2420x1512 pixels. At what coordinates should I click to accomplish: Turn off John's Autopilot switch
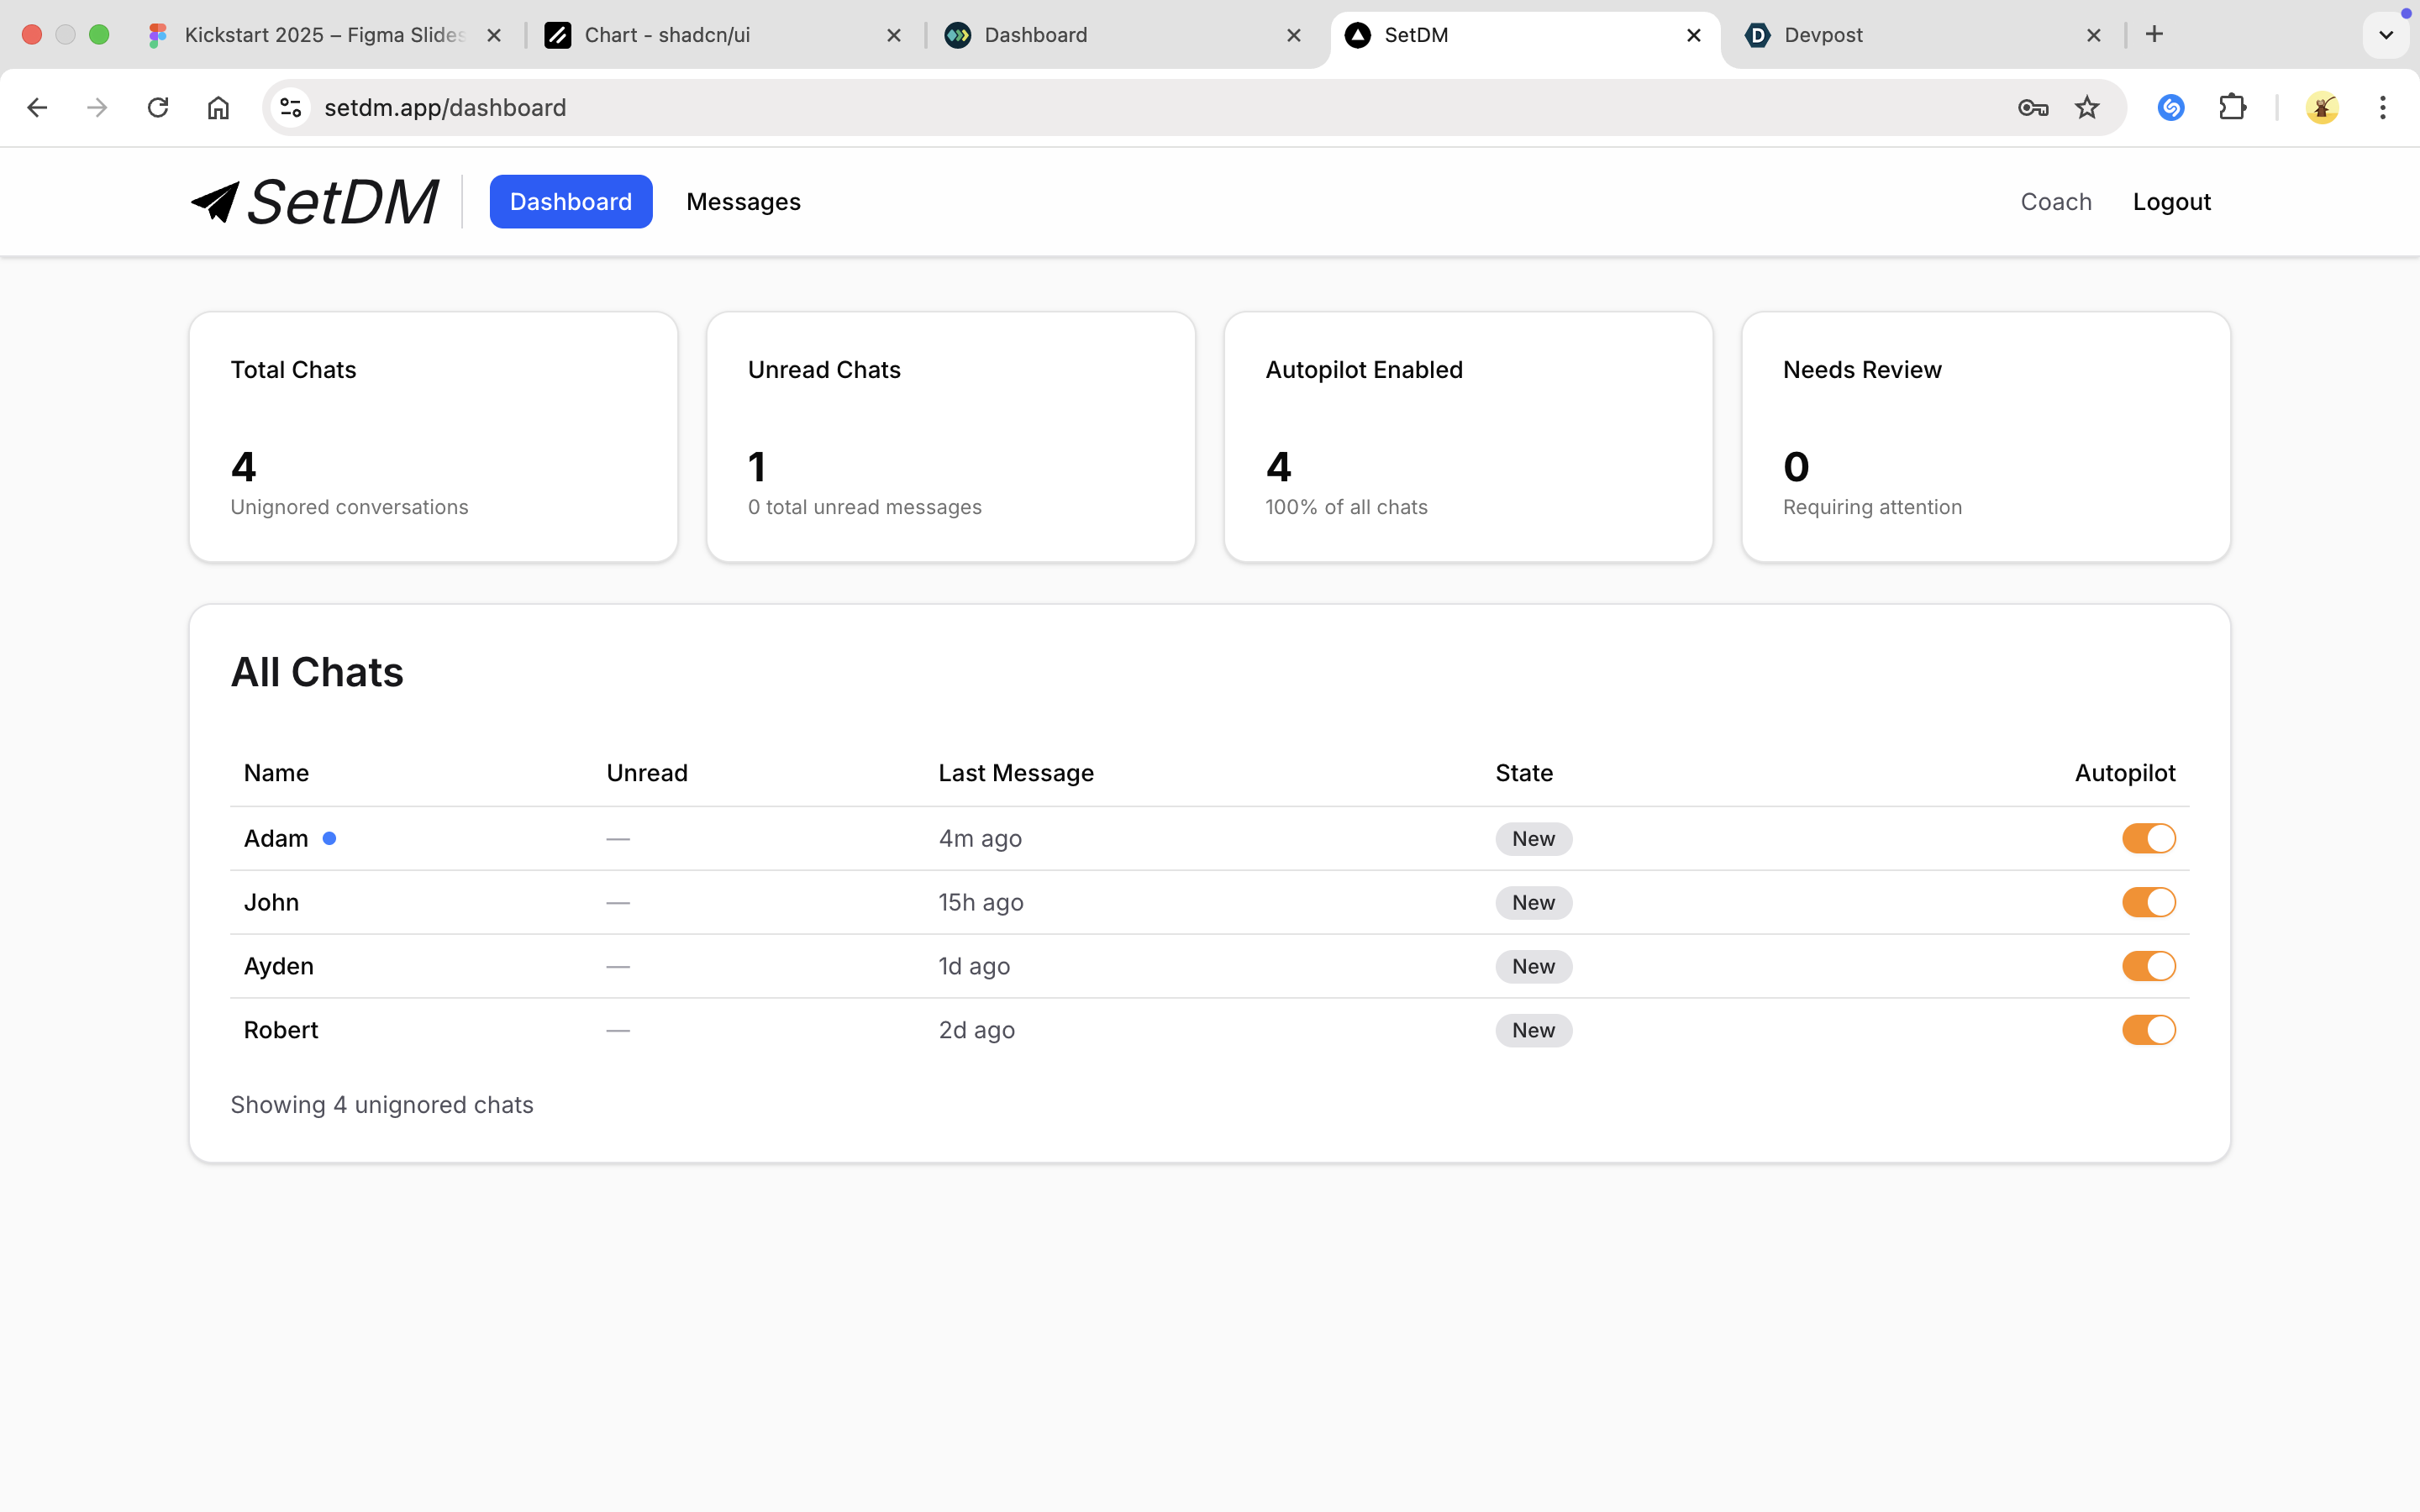pyautogui.click(x=2148, y=902)
